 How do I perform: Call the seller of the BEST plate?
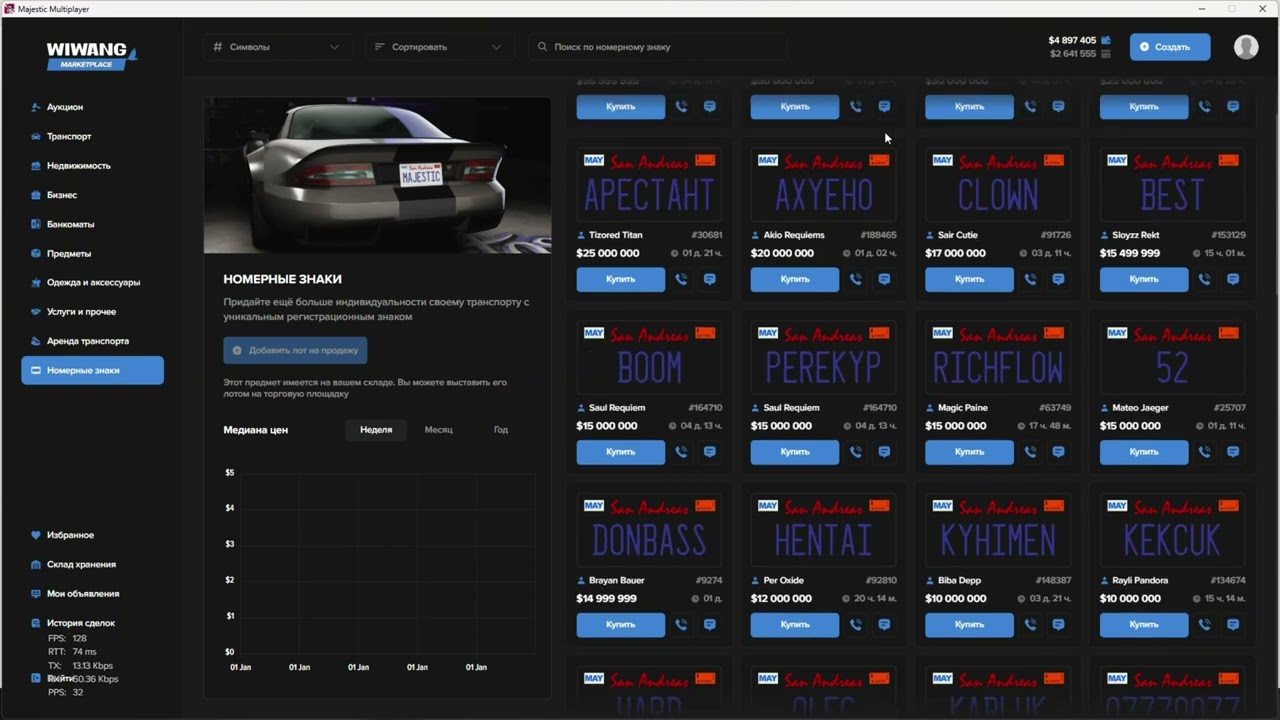point(1205,279)
